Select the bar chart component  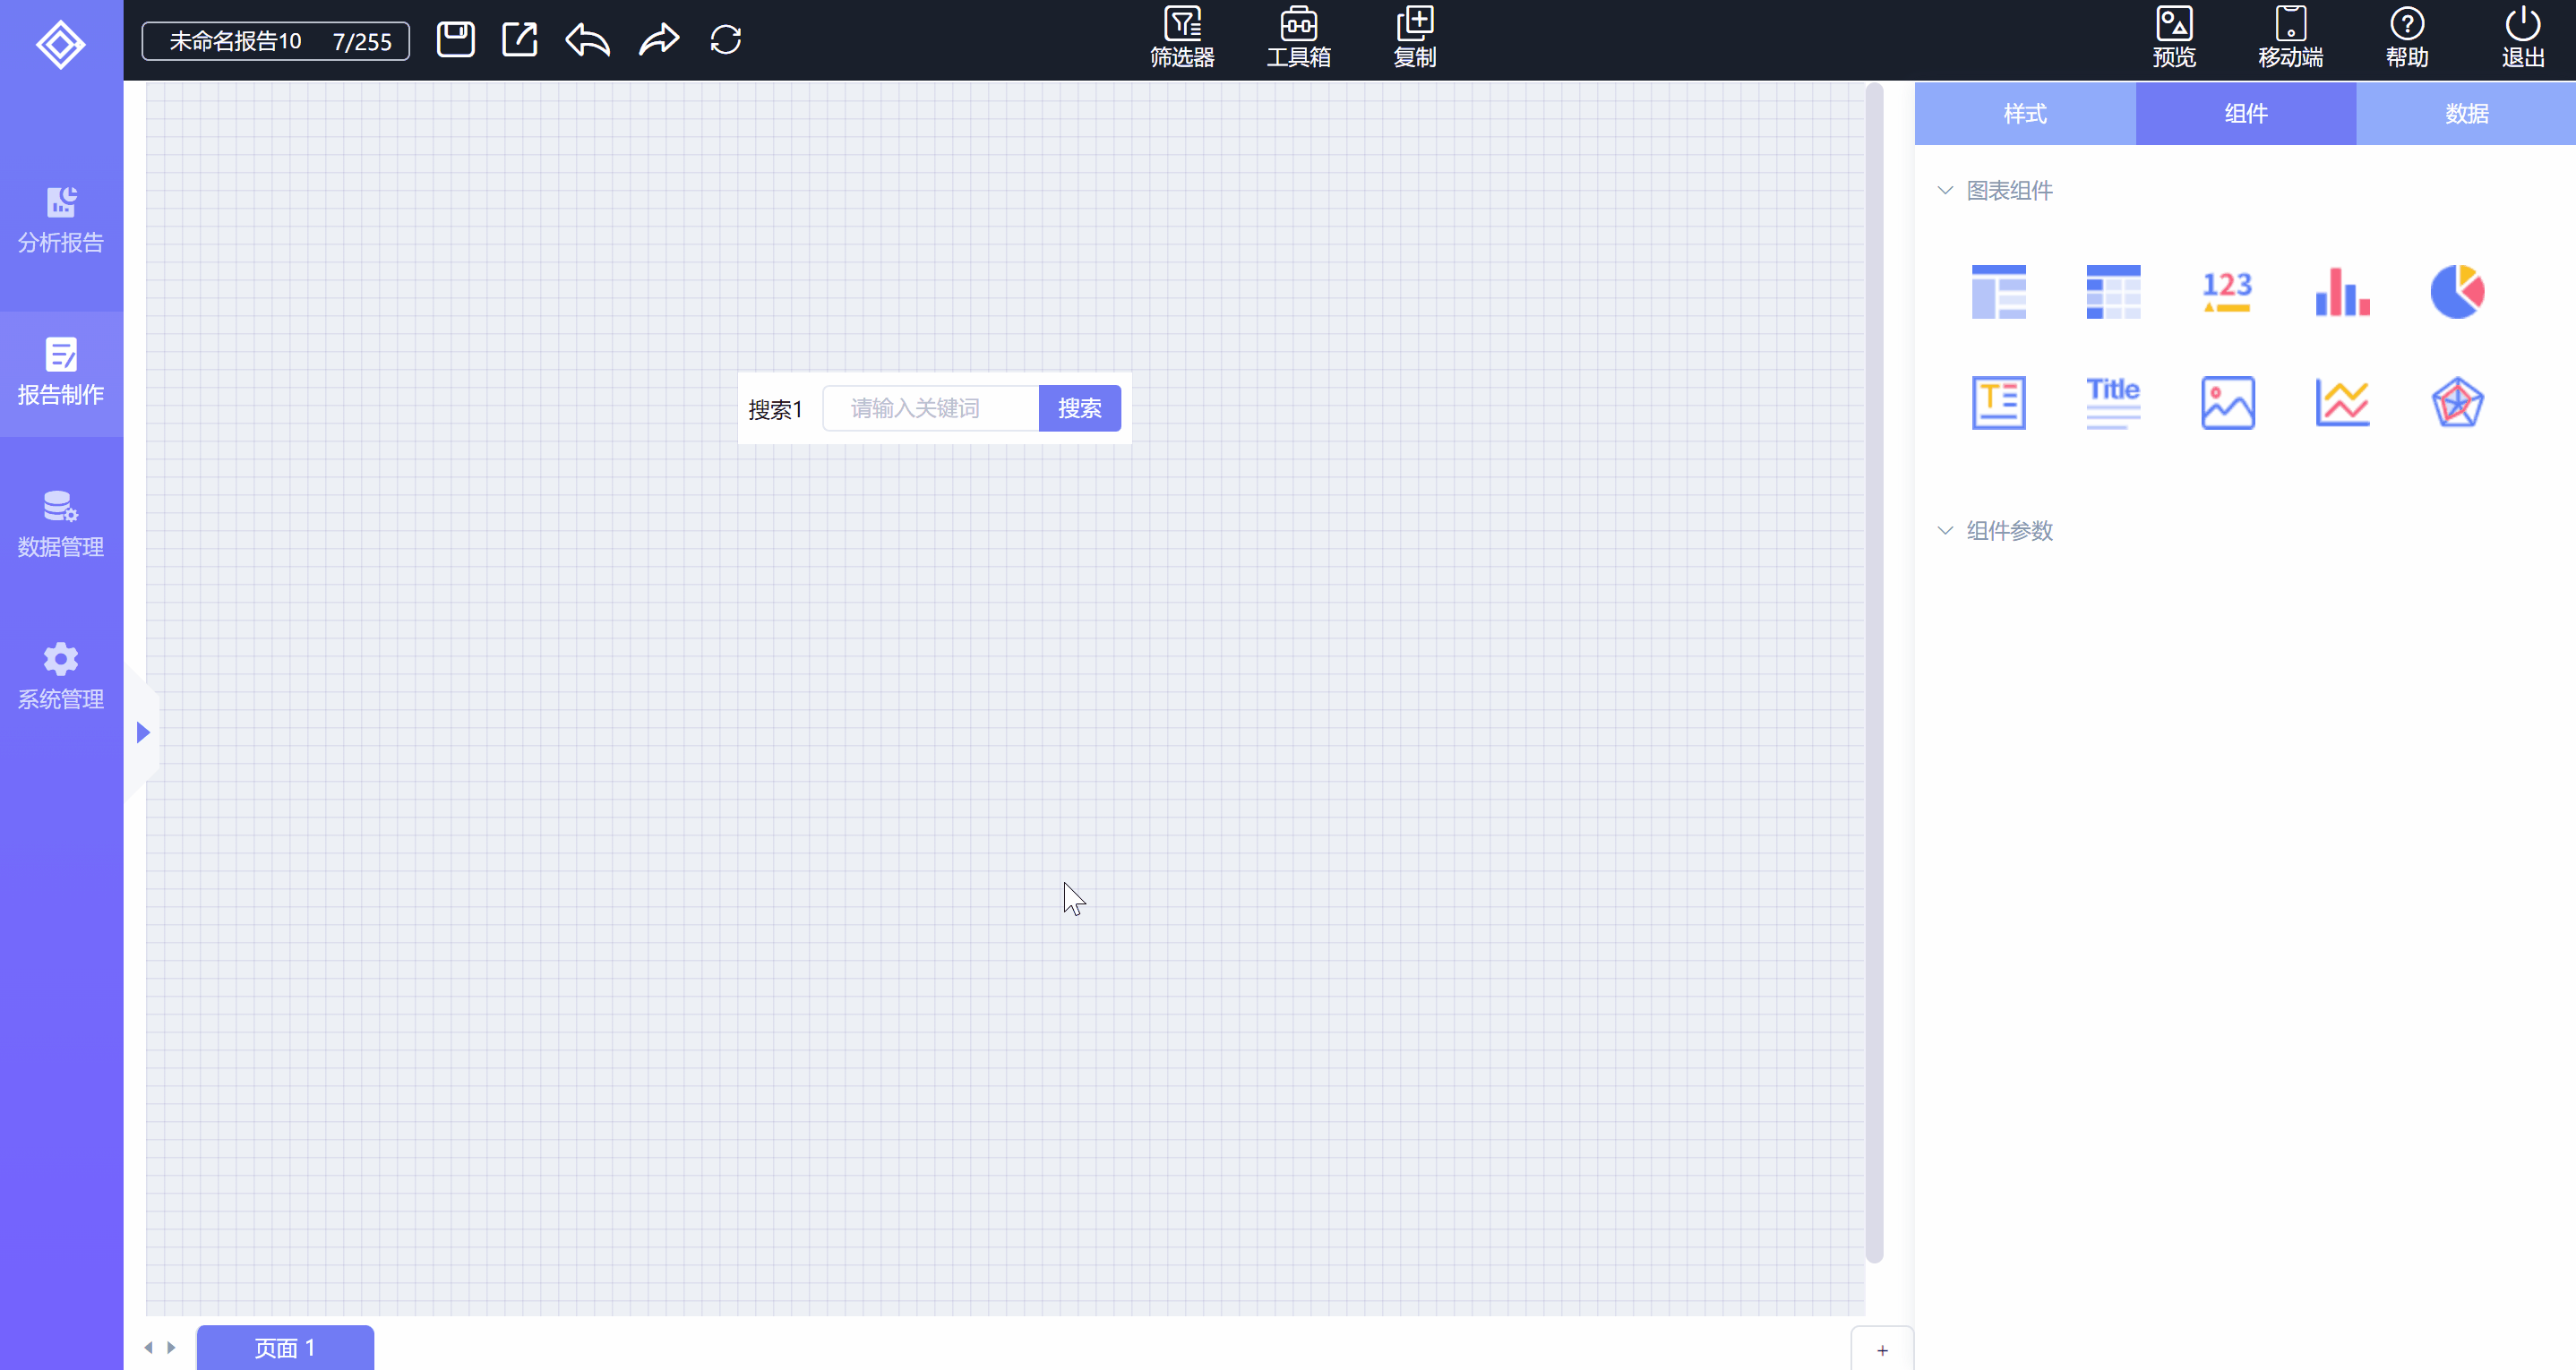[x=2343, y=292]
